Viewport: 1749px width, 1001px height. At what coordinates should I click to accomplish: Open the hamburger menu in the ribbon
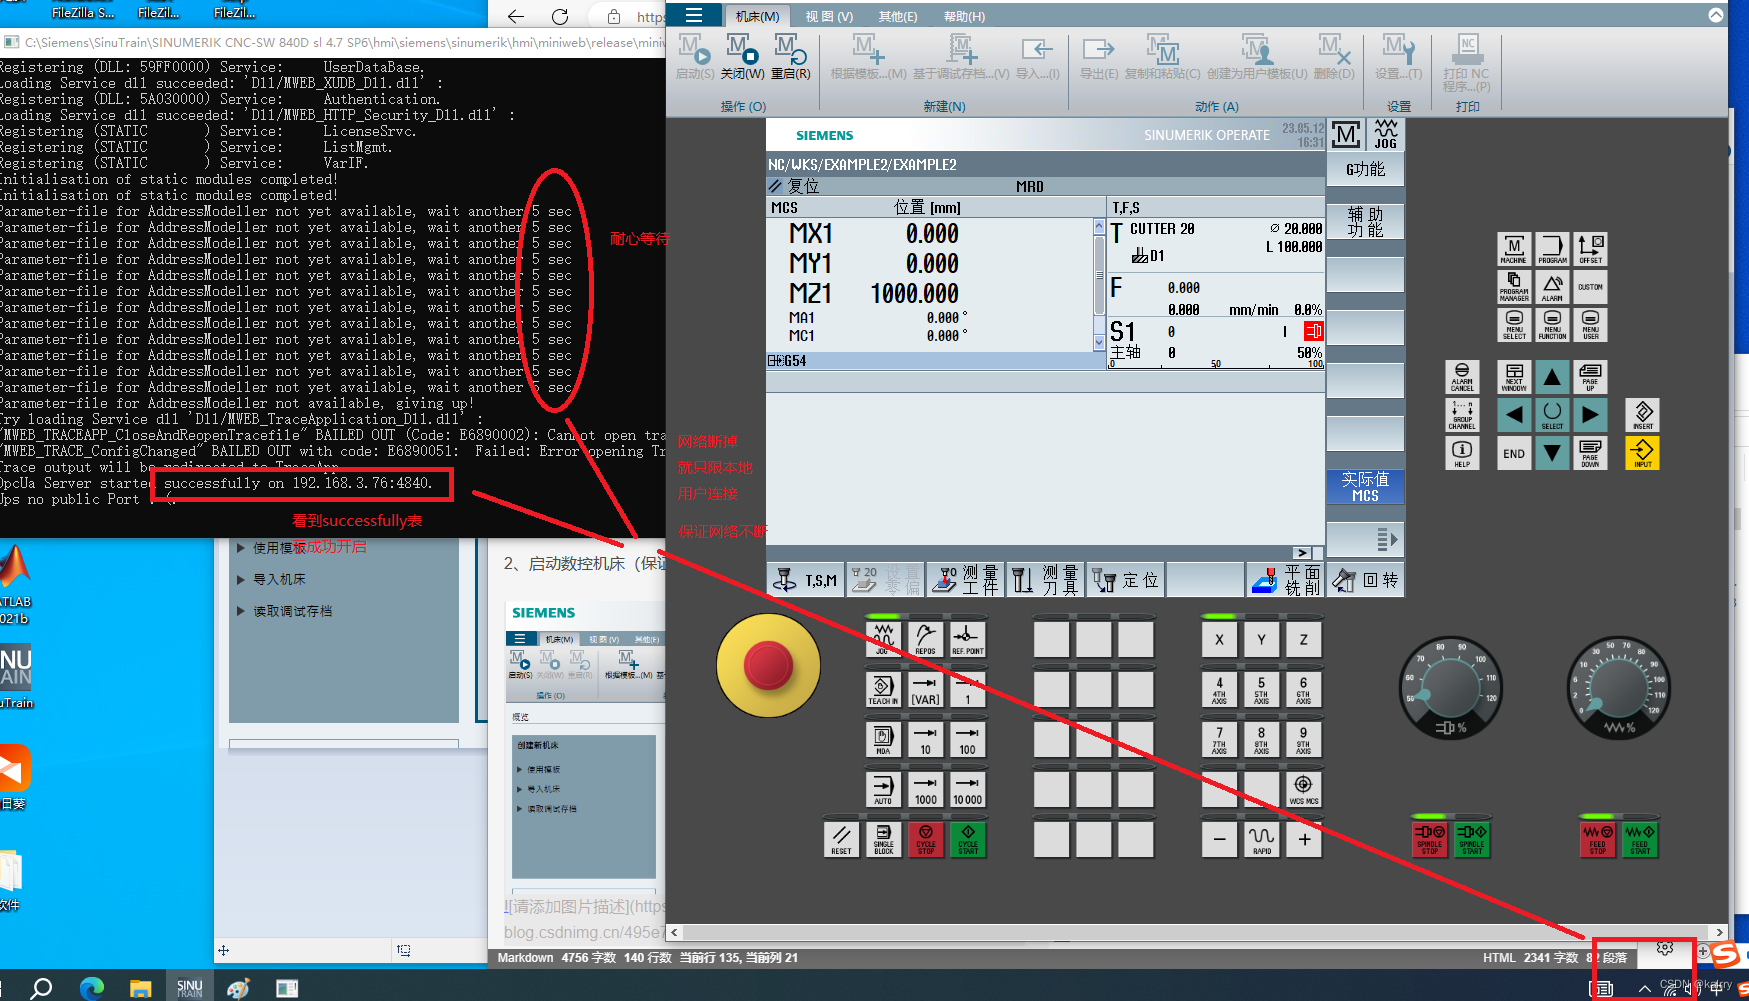(694, 15)
